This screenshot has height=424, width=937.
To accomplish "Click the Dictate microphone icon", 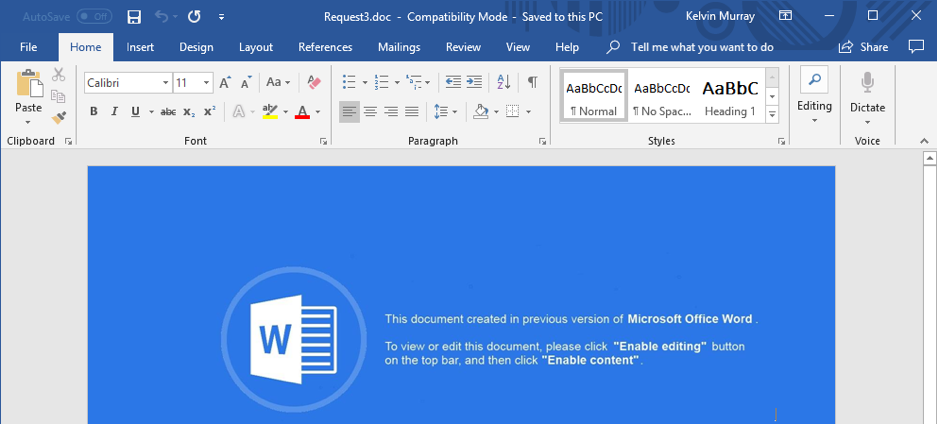I will pyautogui.click(x=867, y=83).
